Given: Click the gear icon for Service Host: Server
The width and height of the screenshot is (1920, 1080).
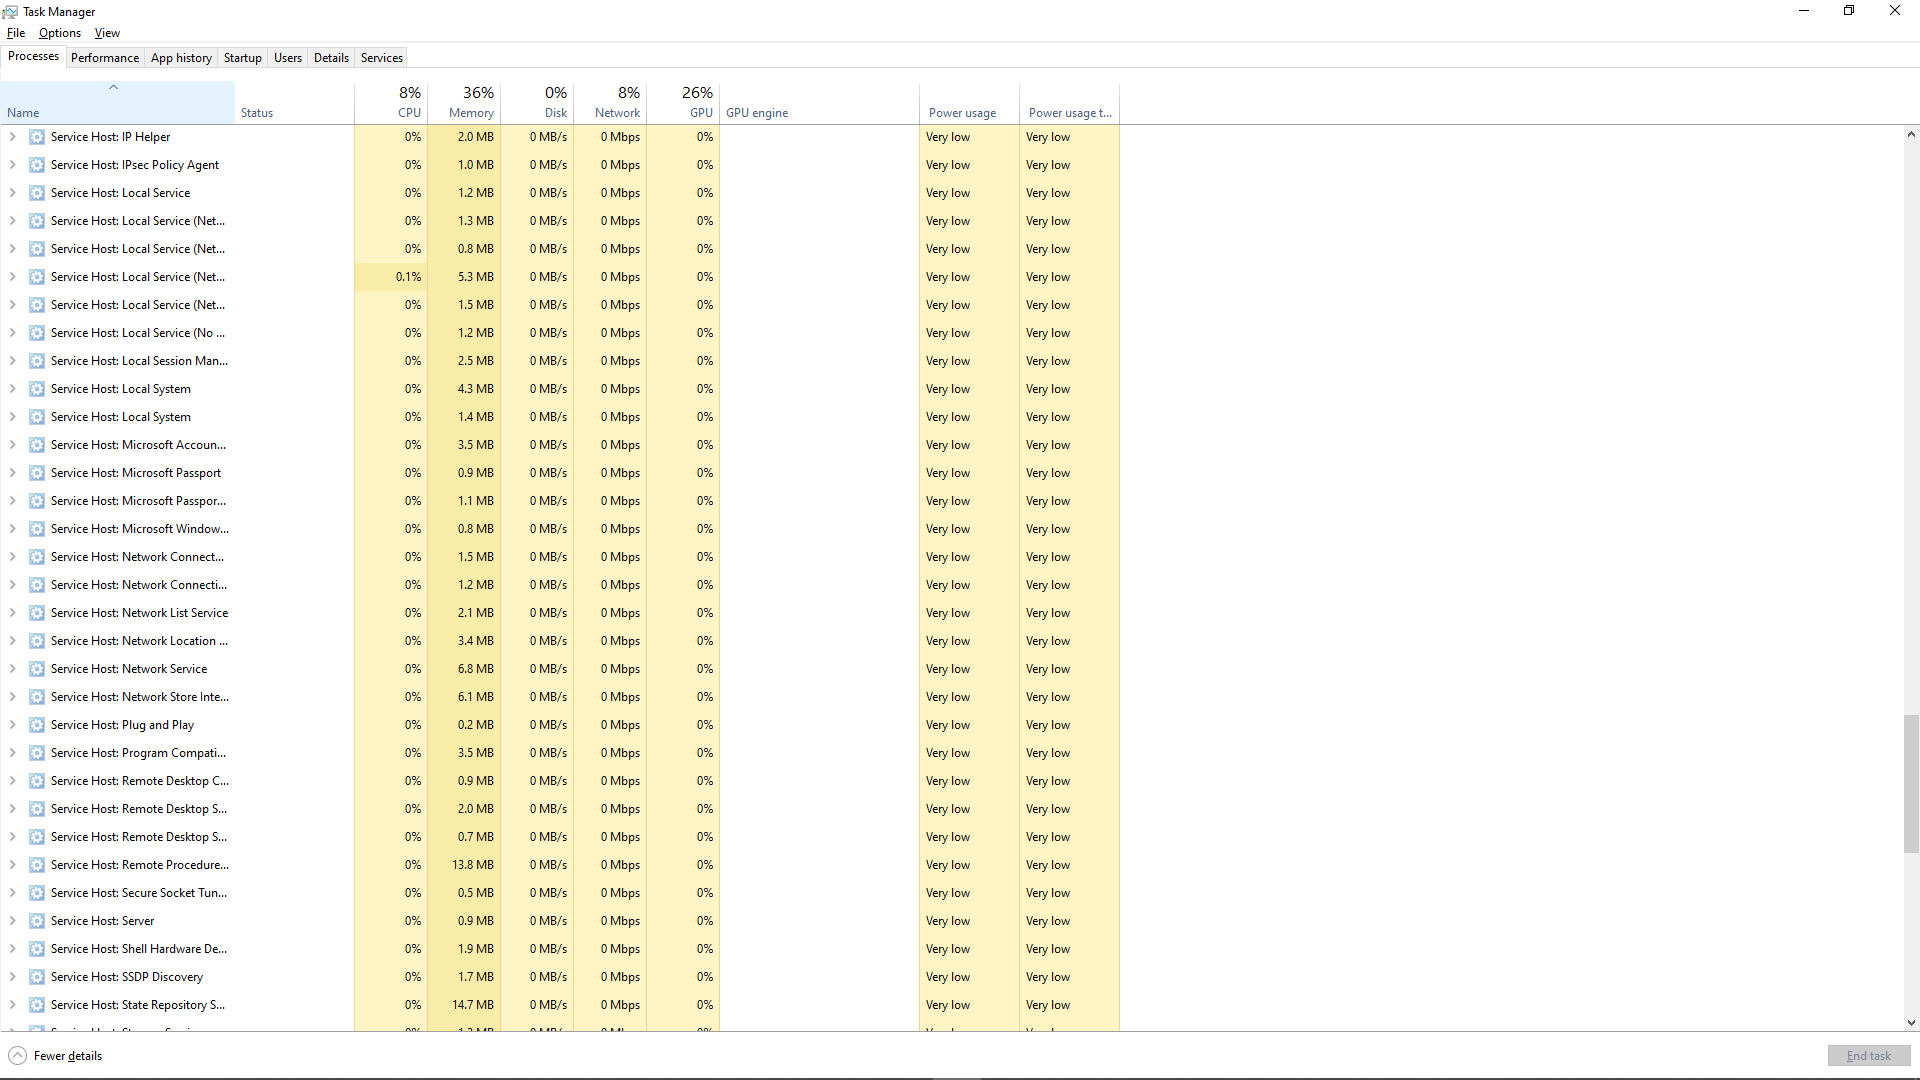Looking at the screenshot, I should [37, 921].
